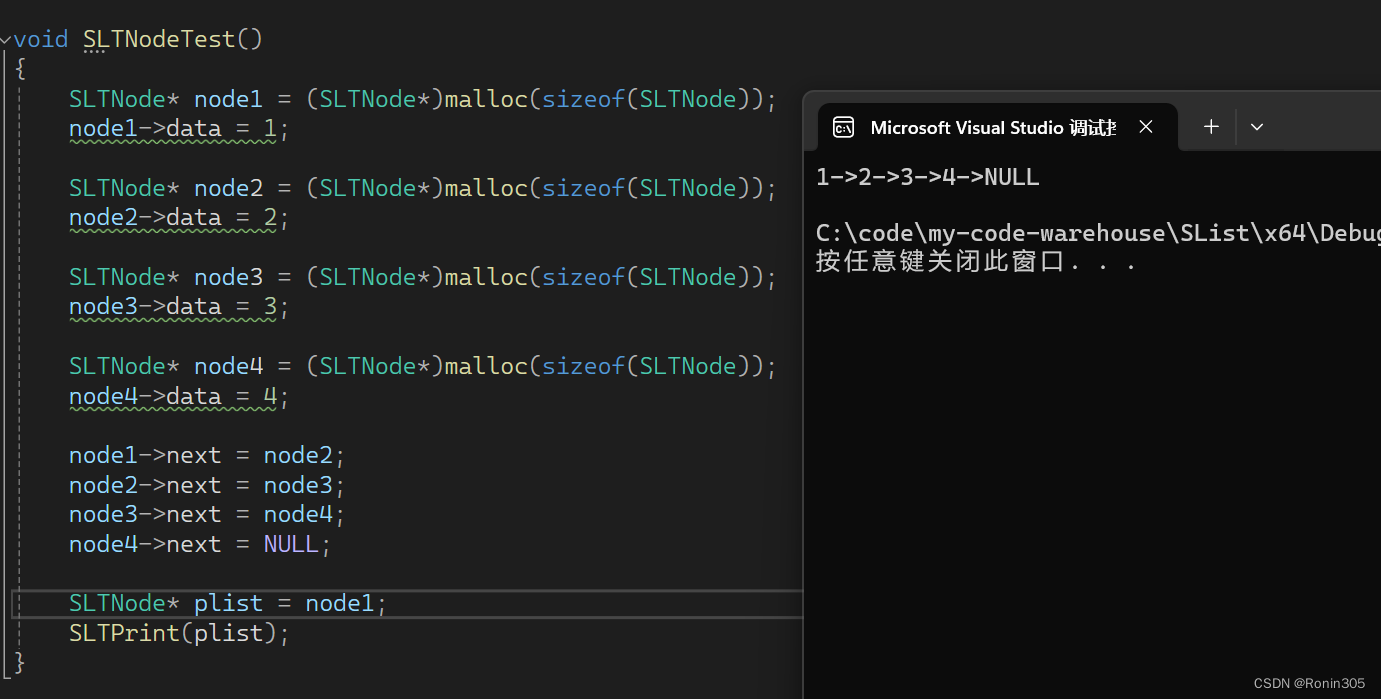Screen dimensions: 1381x699
Task: Click the SLTNode* plist = node1 line
Action: pyautogui.click(x=227, y=603)
